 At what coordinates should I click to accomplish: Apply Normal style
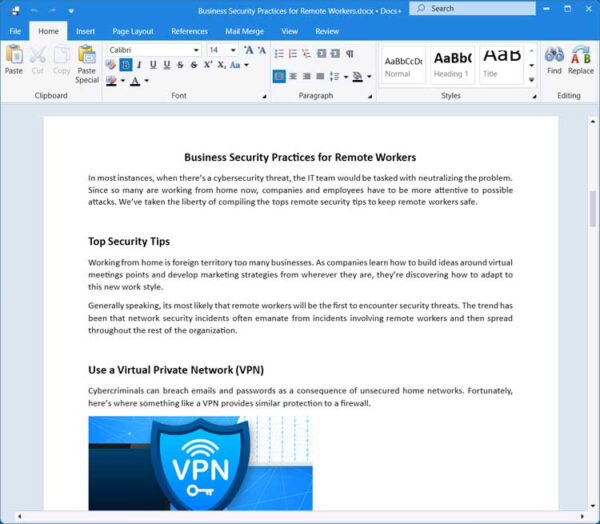point(403,65)
